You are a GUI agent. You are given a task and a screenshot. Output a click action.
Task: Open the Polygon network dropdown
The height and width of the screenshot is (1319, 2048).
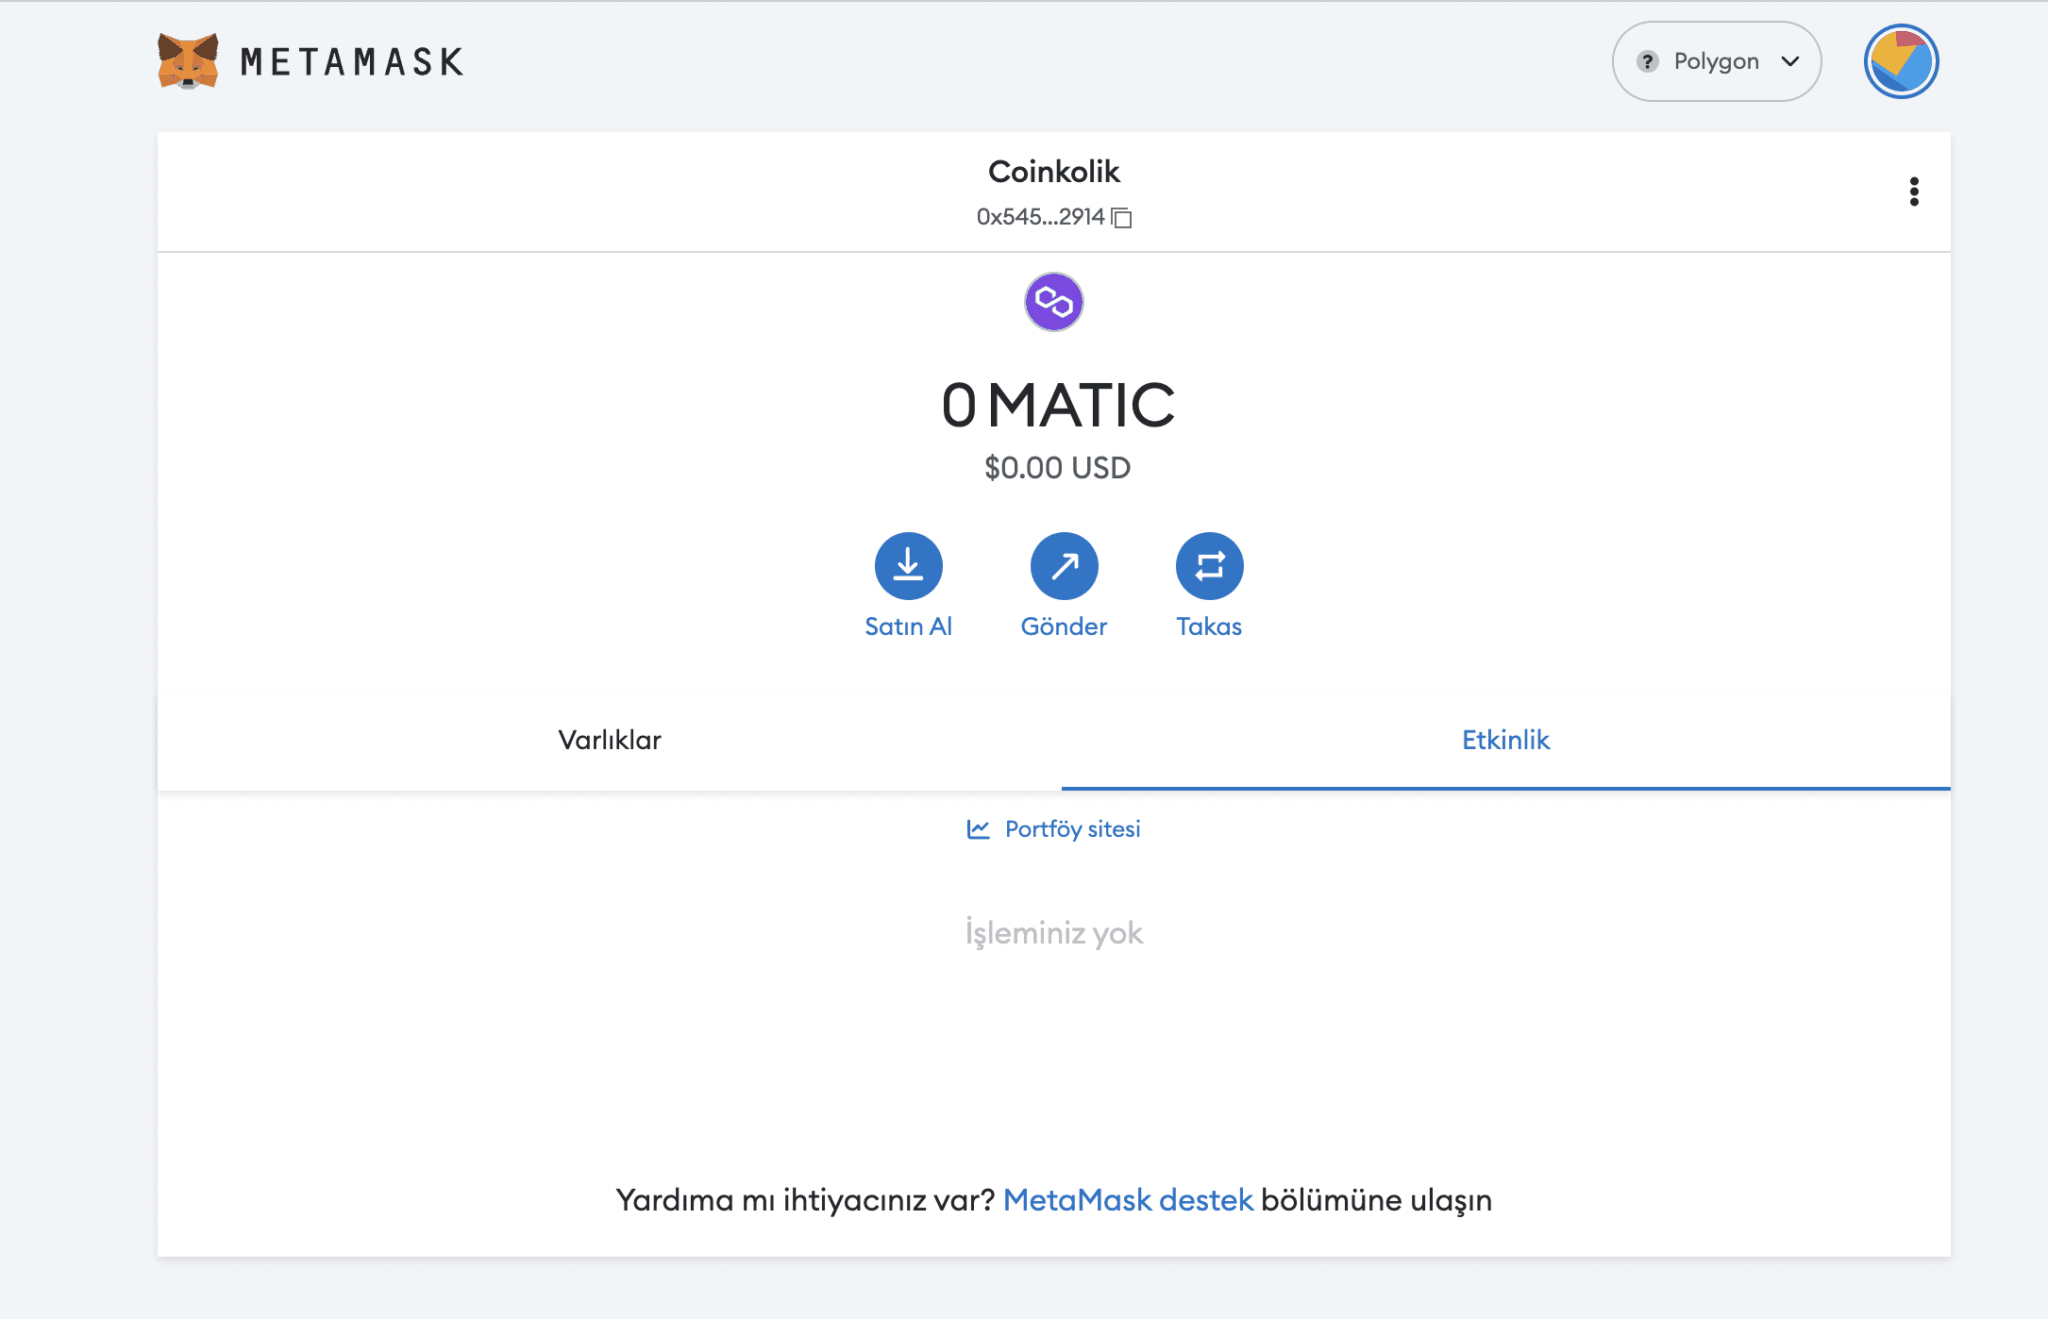(1716, 61)
